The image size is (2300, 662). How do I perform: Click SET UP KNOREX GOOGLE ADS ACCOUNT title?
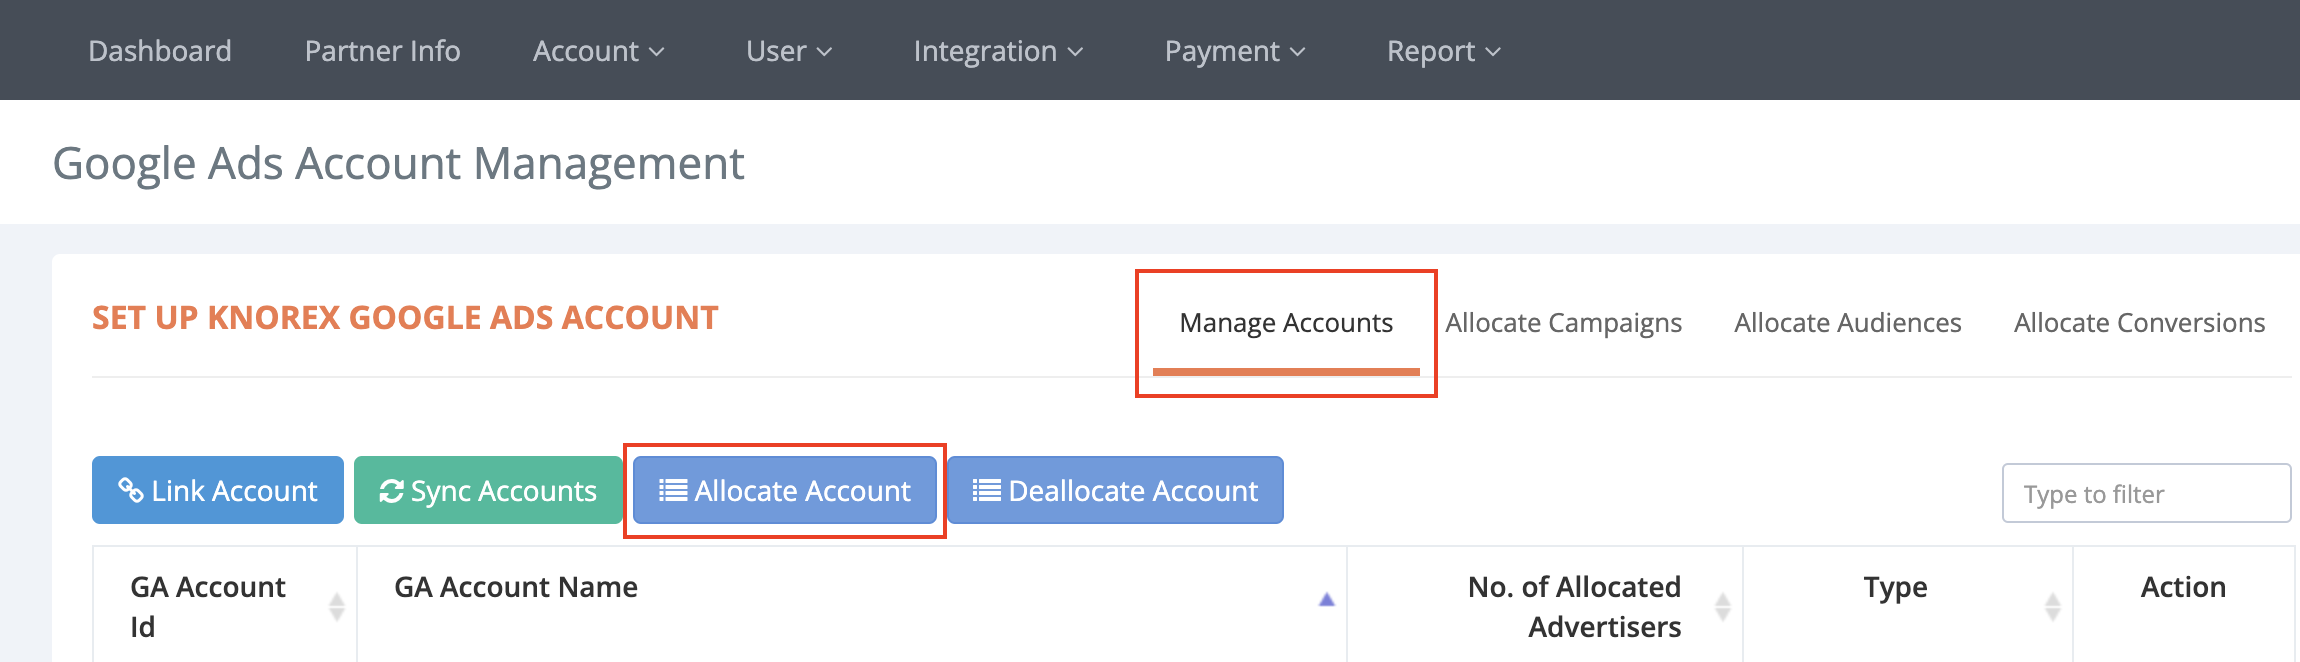point(405,318)
